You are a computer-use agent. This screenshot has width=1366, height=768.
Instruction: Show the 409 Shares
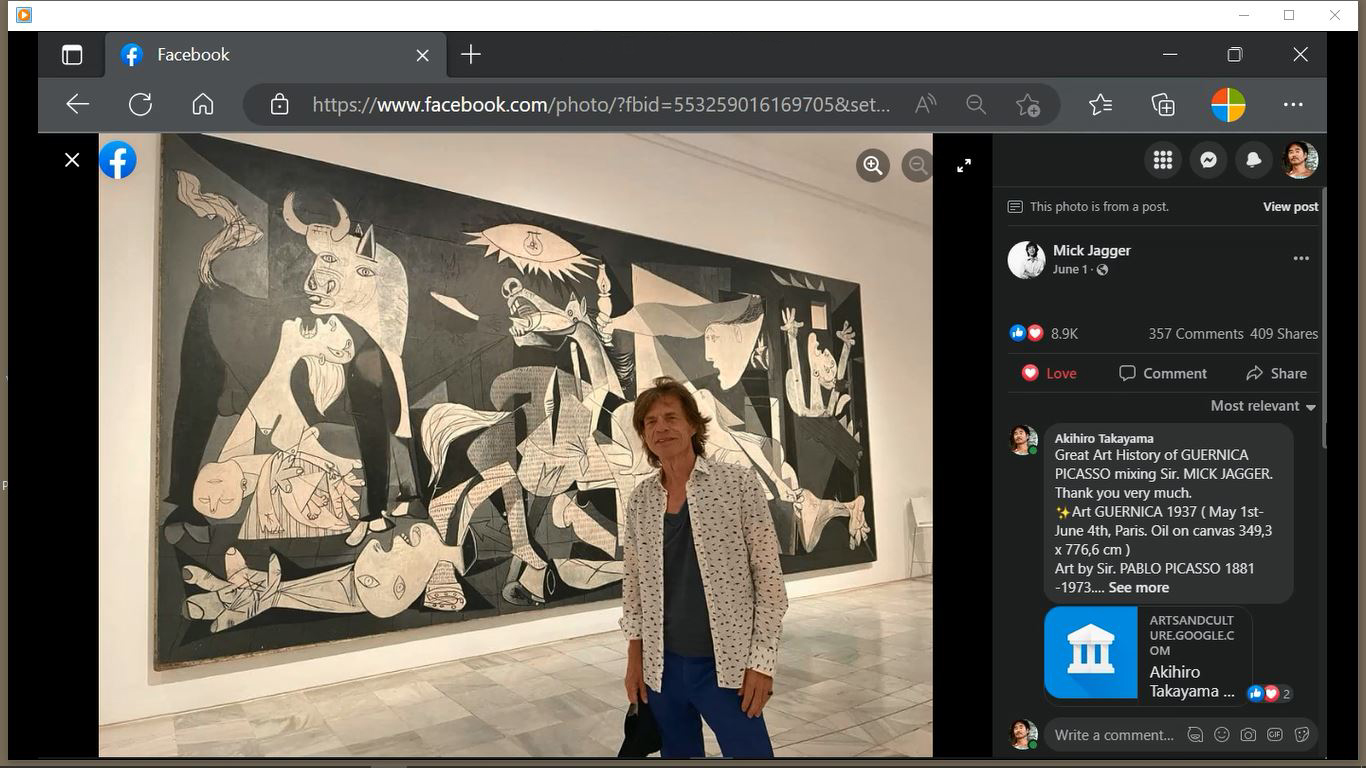pos(1284,334)
